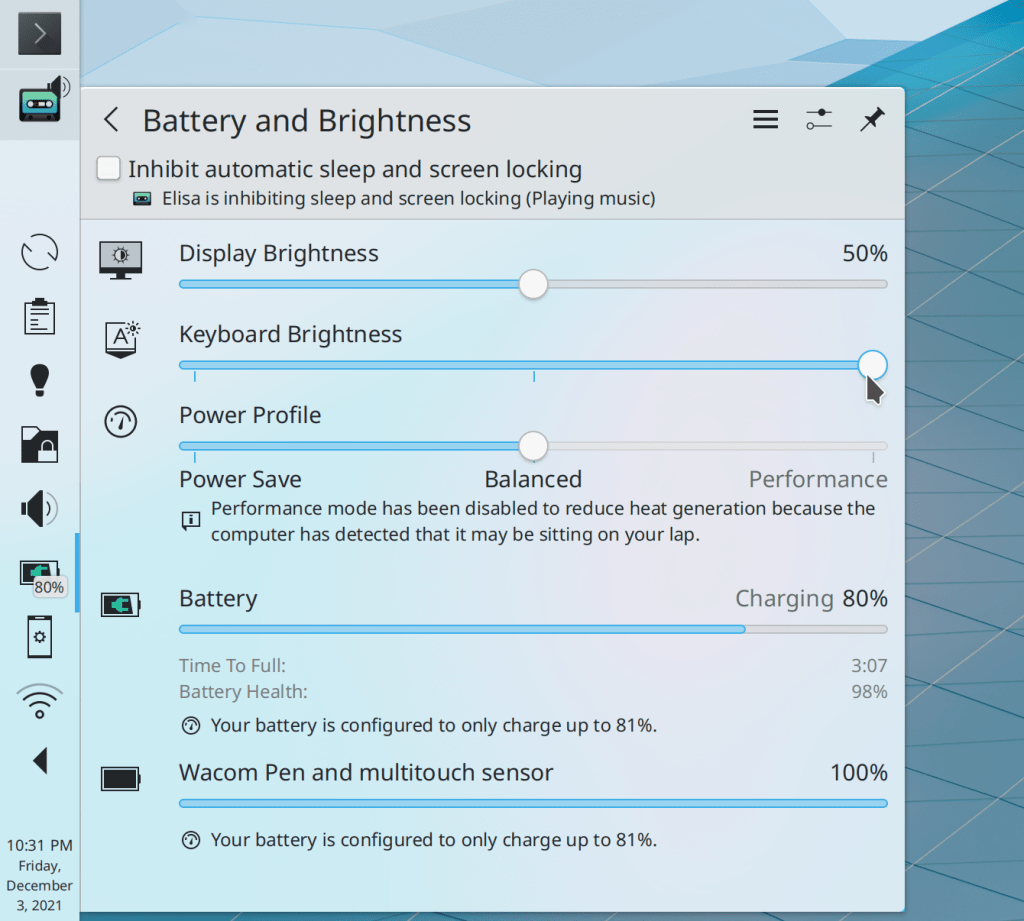Expand hidden tray icons with the left triangle
The image size is (1024, 921).
(40, 761)
